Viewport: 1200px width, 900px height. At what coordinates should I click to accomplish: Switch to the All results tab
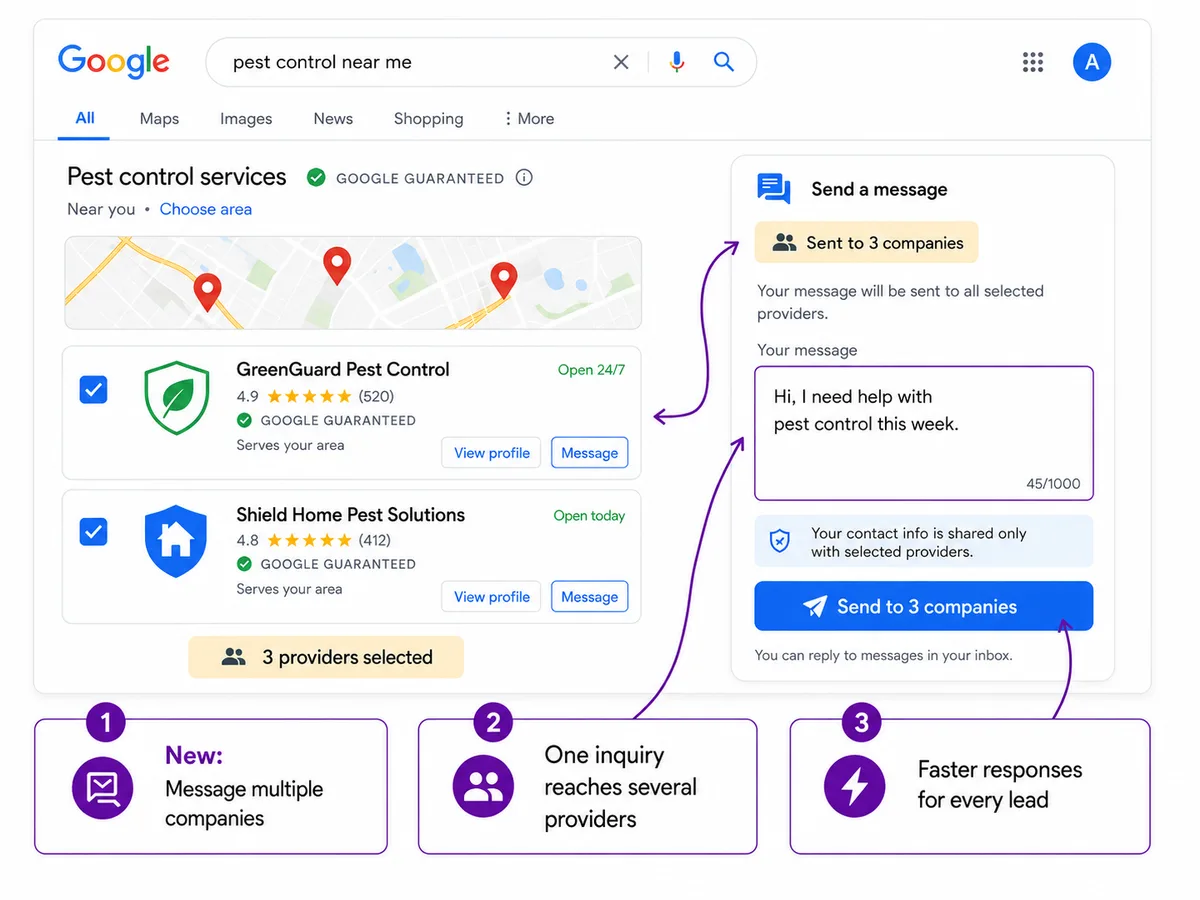click(x=85, y=118)
